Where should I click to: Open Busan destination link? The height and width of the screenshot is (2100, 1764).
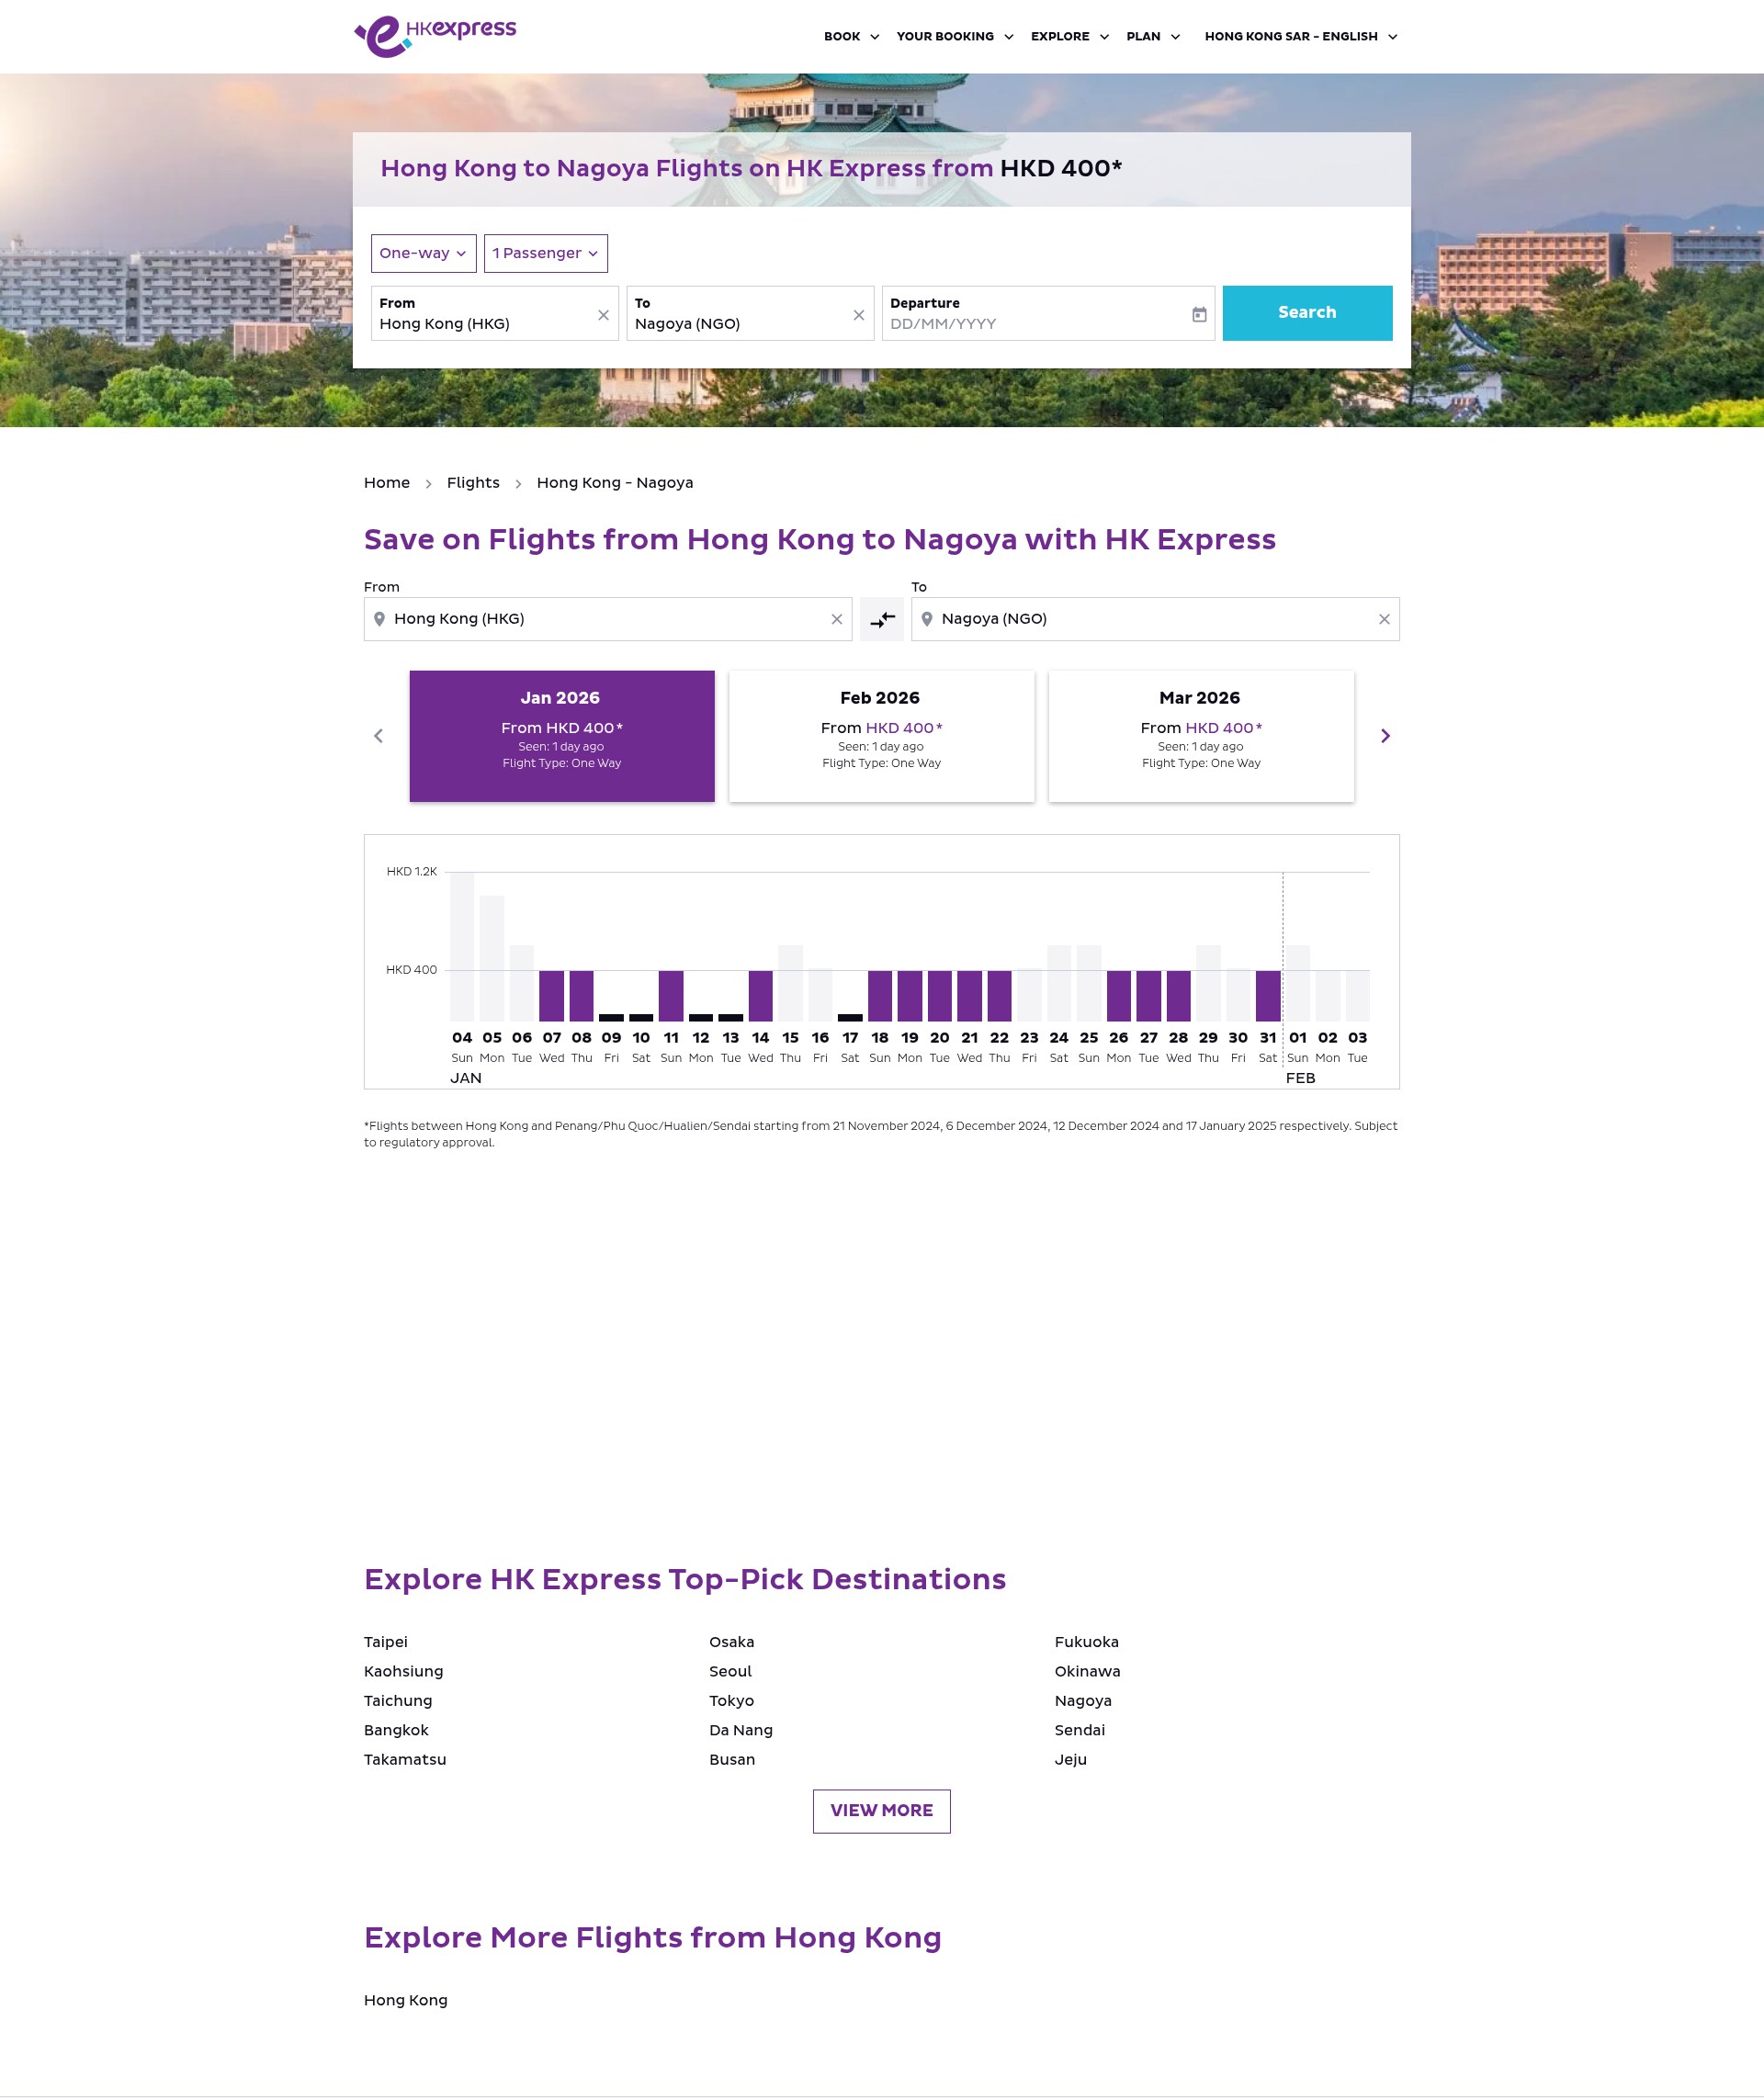point(732,1759)
